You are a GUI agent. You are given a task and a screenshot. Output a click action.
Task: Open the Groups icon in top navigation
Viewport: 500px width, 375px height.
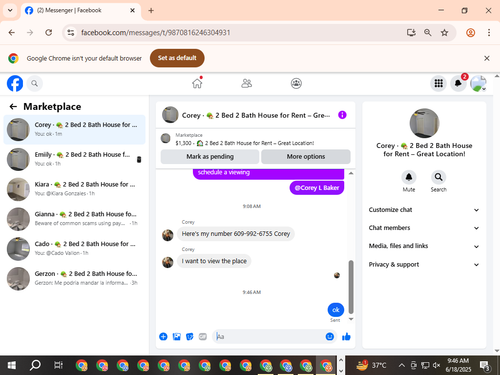coord(296,83)
